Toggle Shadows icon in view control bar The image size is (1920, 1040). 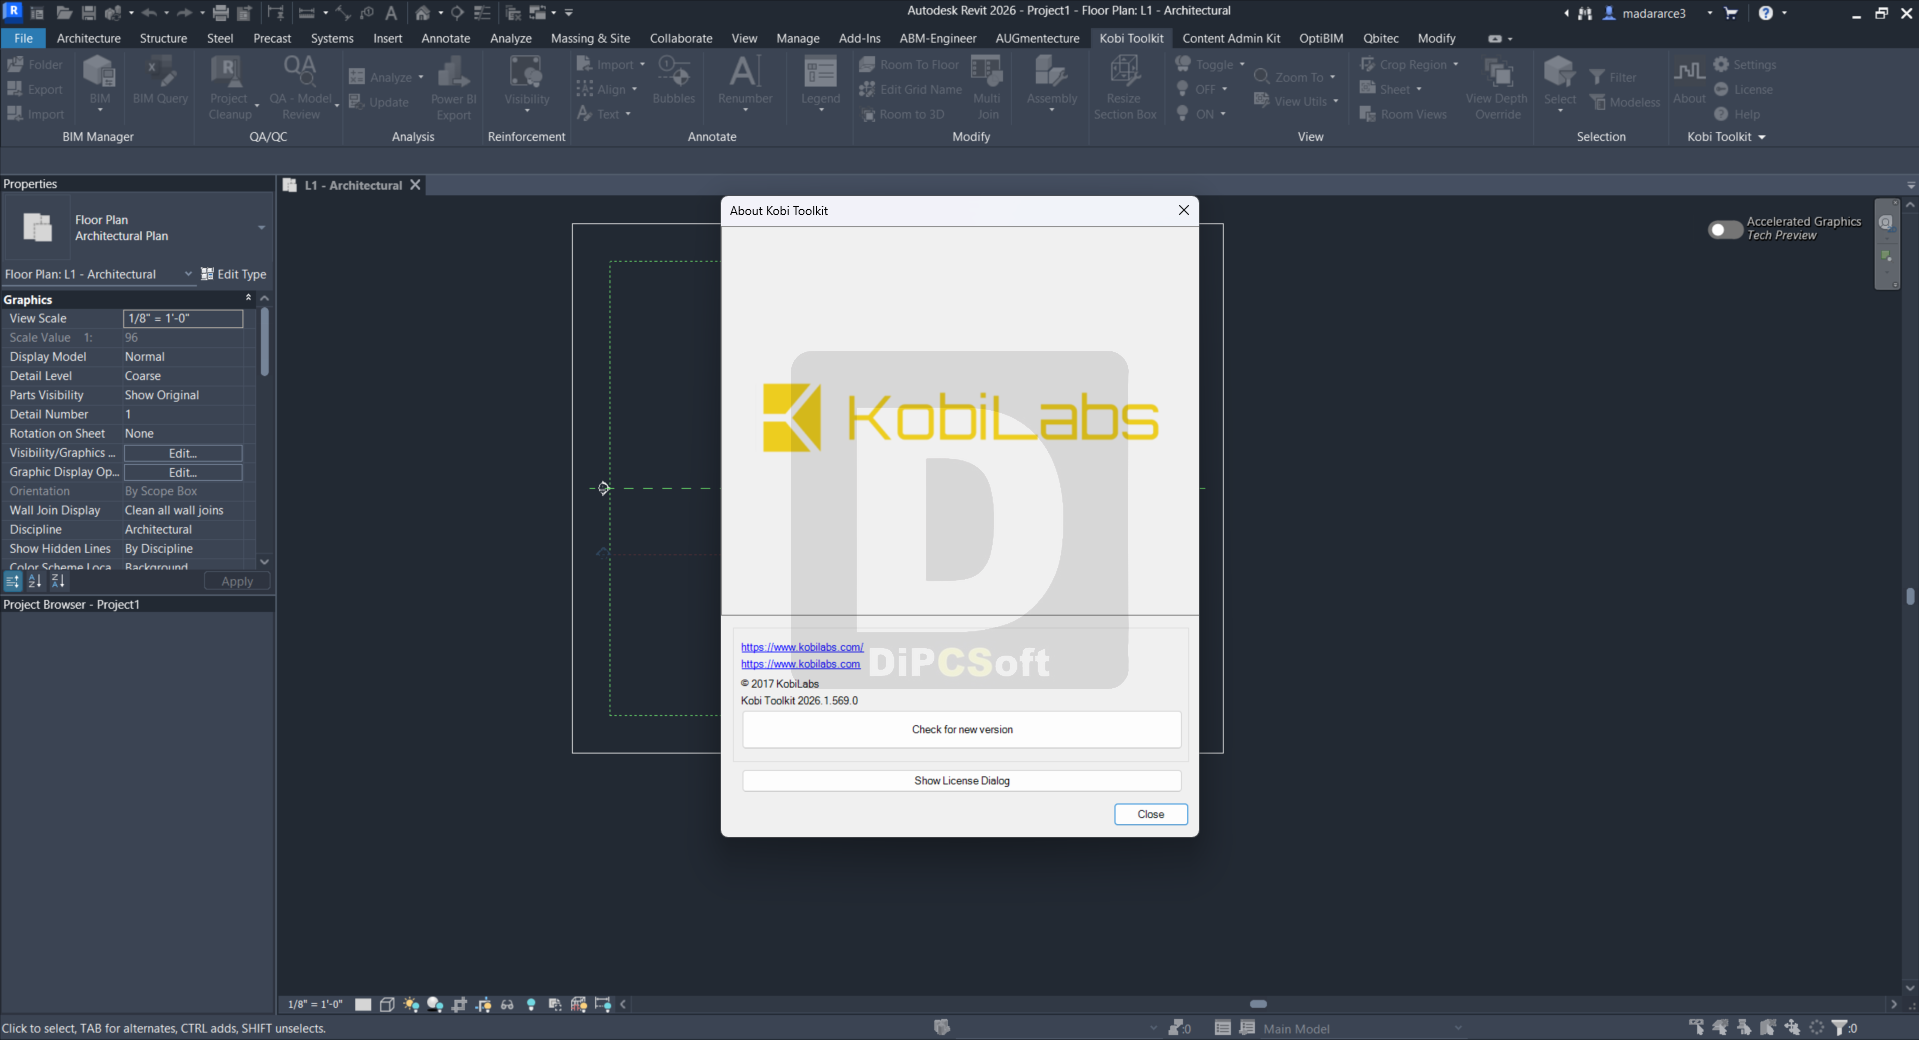click(435, 1004)
